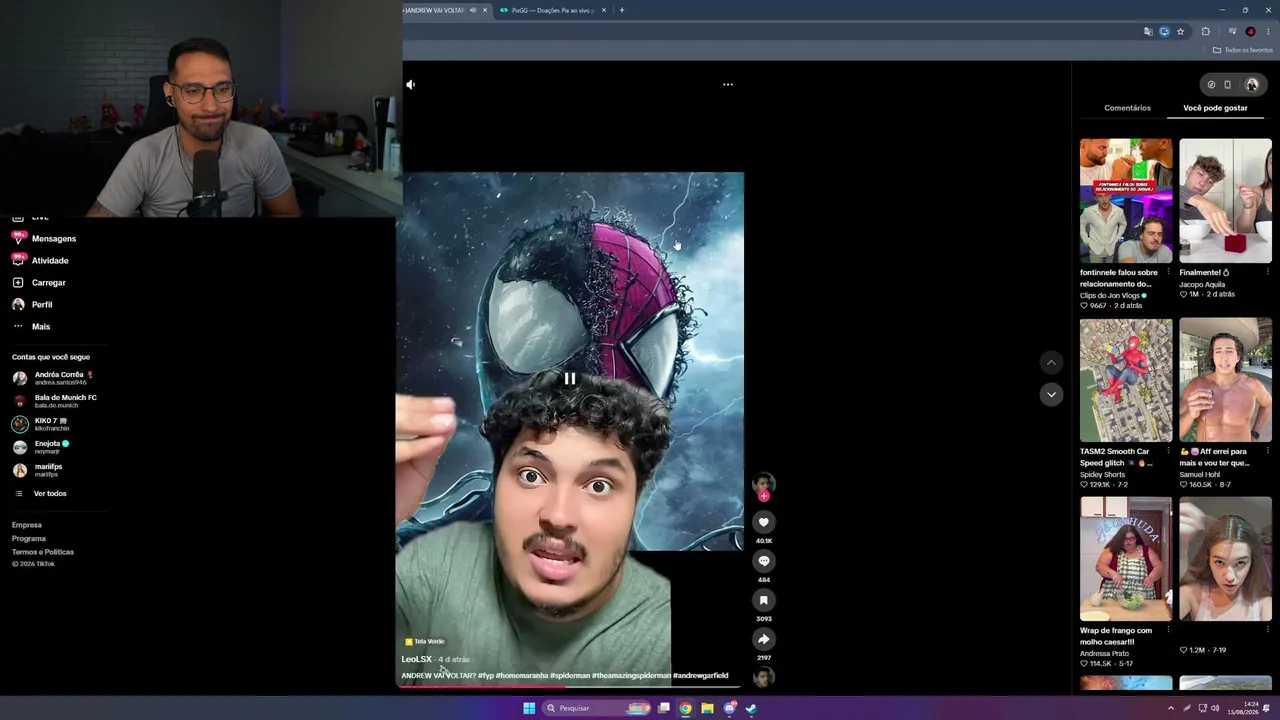Click the Chrome profile avatar in toolbar
This screenshot has height=720, width=1280.
[x=1250, y=32]
